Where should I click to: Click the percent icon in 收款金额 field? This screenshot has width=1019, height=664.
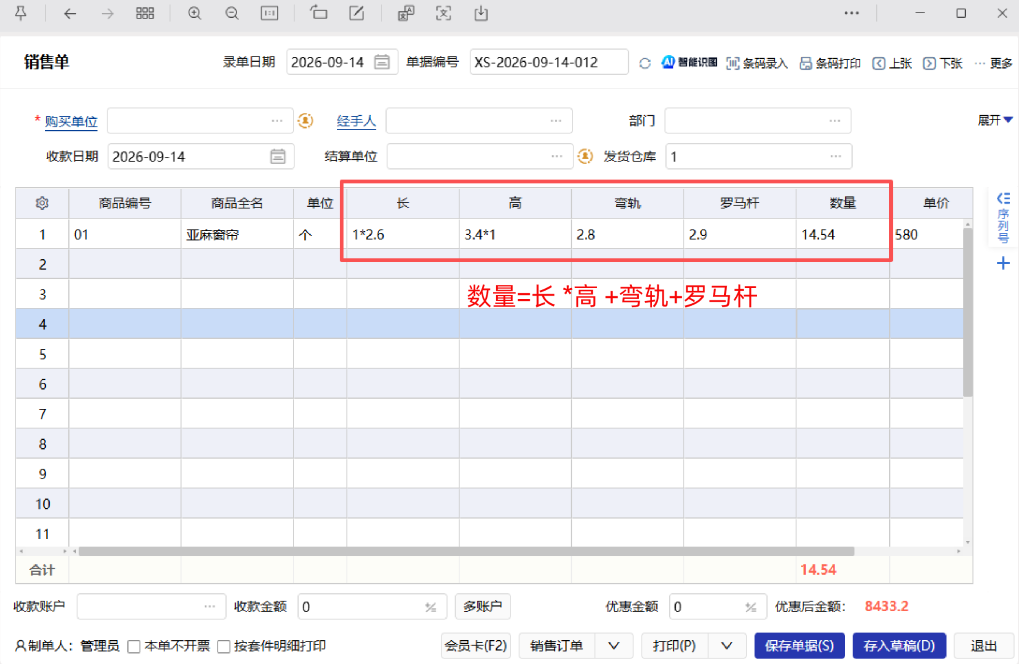[430, 607]
